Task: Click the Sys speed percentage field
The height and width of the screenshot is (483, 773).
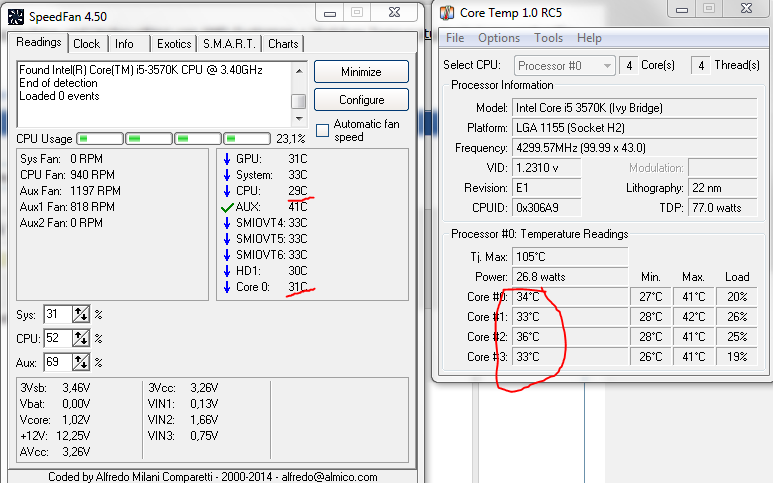Action: (58, 314)
